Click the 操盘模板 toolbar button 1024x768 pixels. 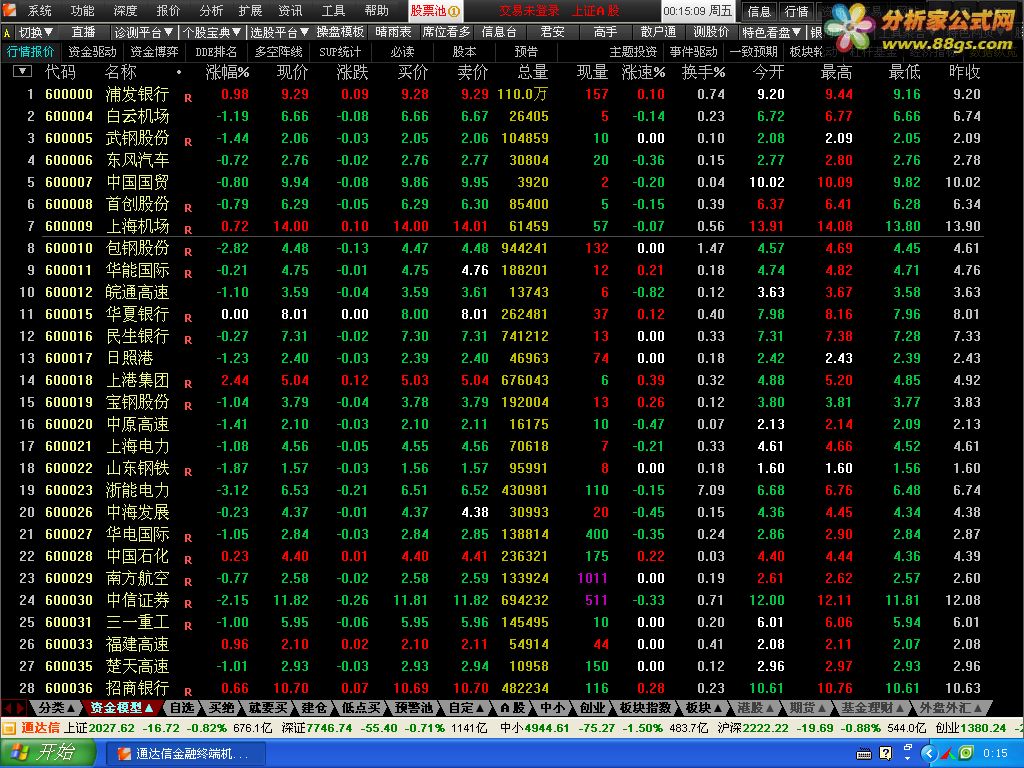pos(340,32)
